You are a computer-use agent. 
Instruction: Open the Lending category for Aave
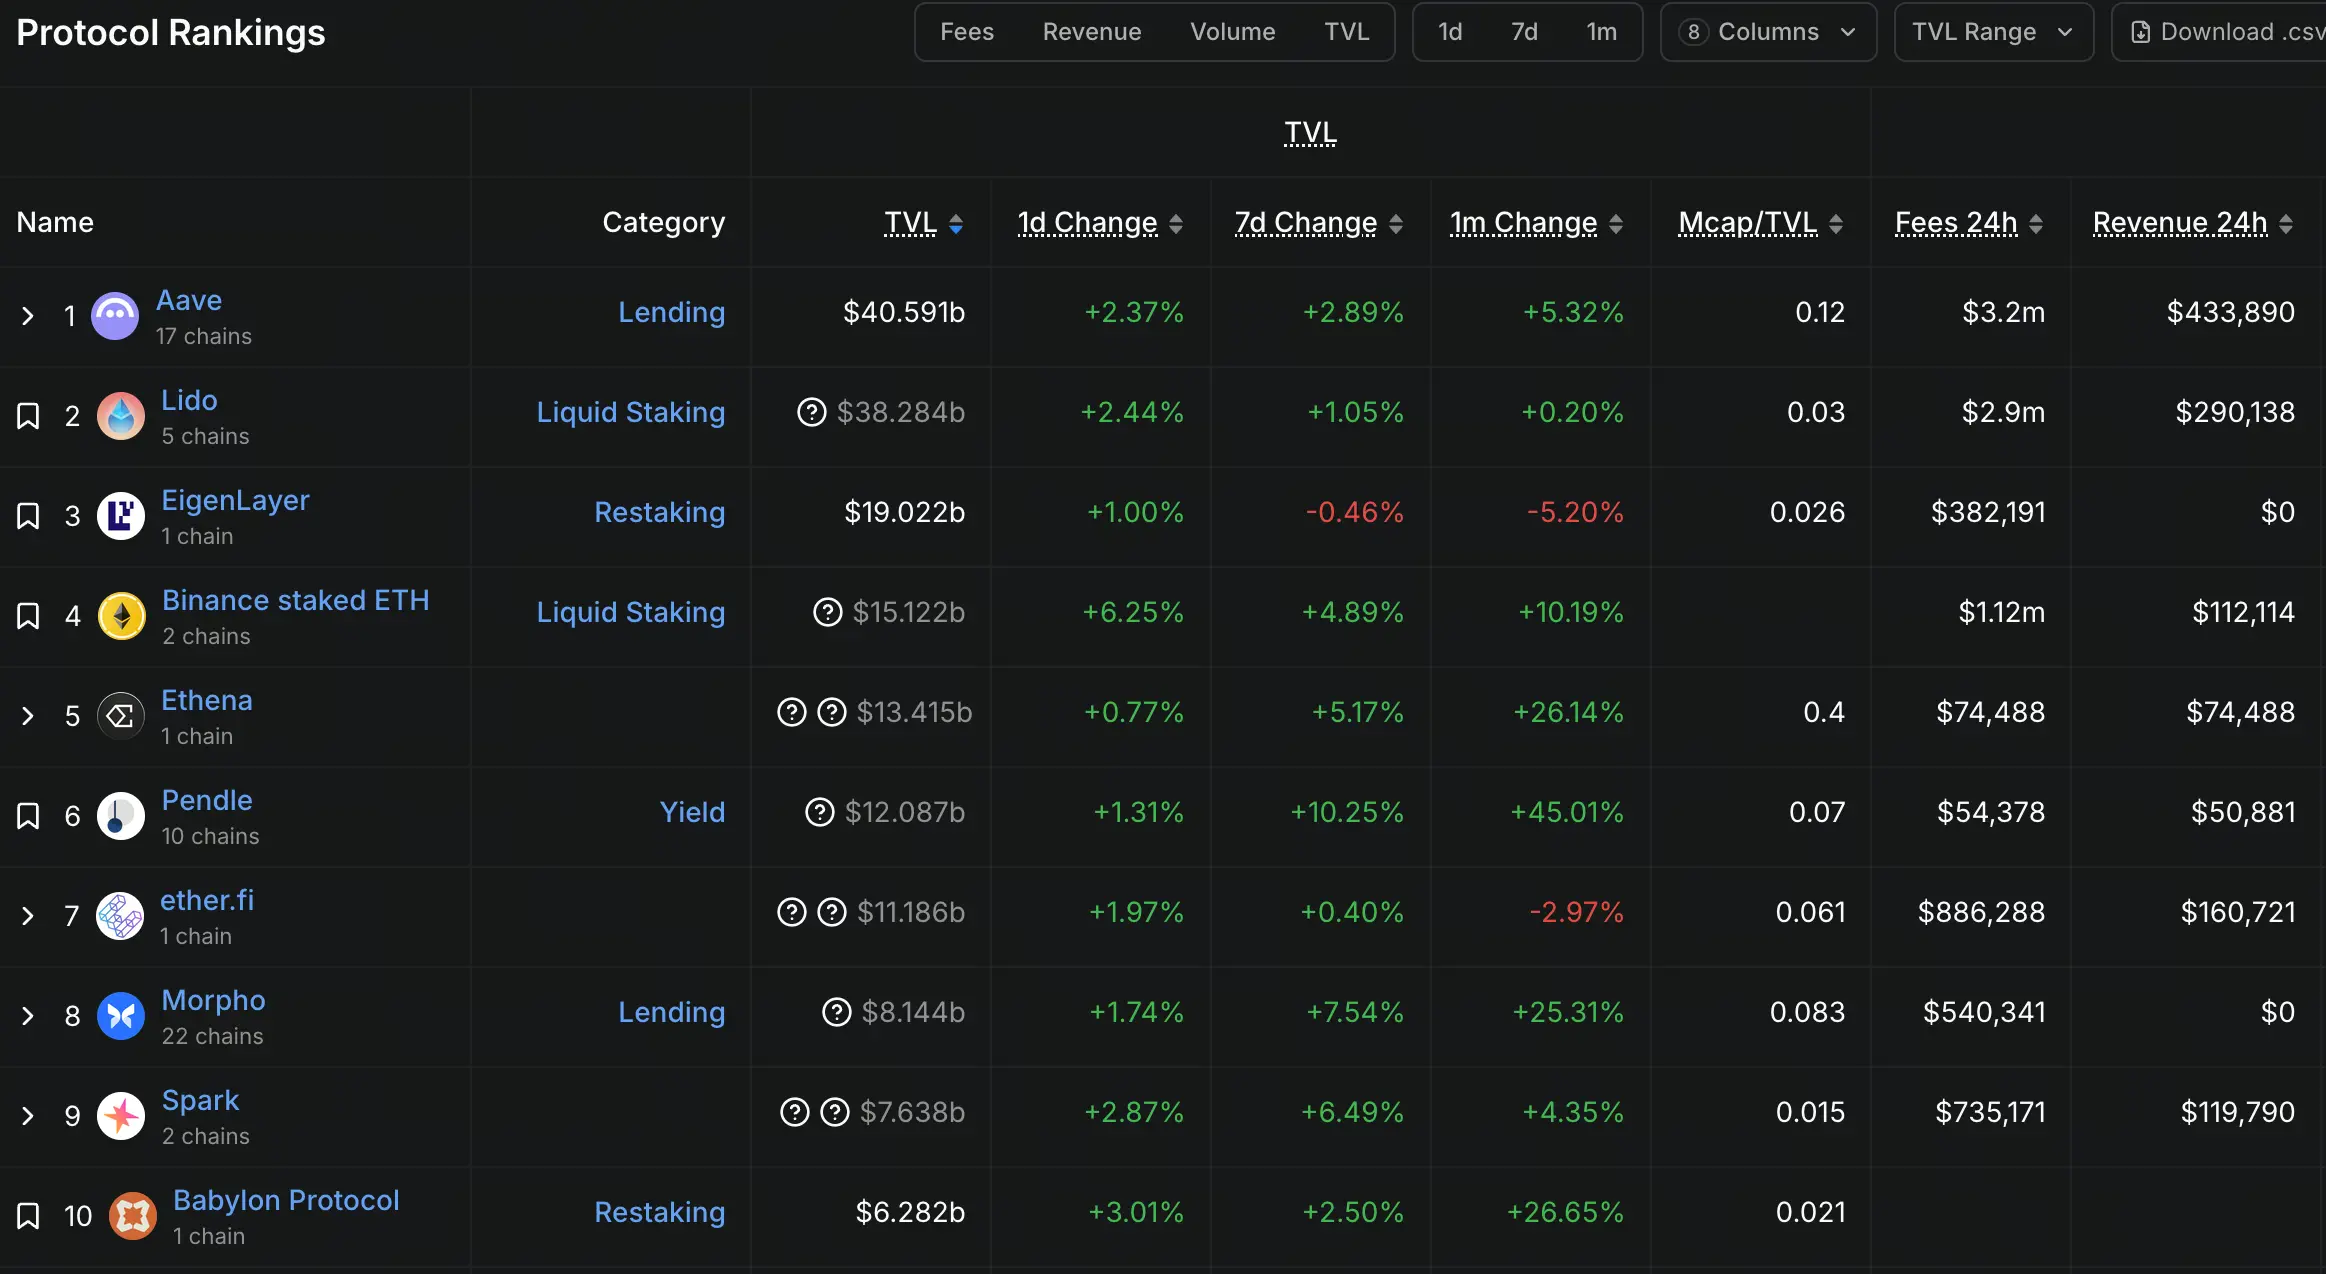coord(671,312)
